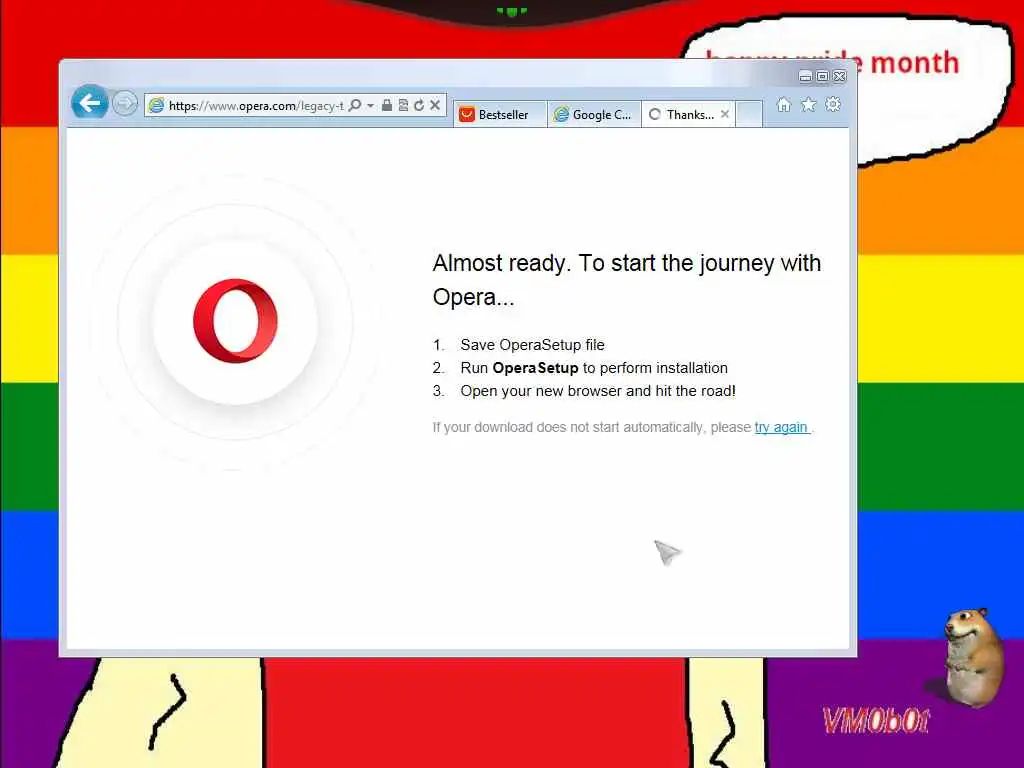This screenshot has width=1024, height=768.
Task: Close the Internet Explorer window
Action: point(840,76)
